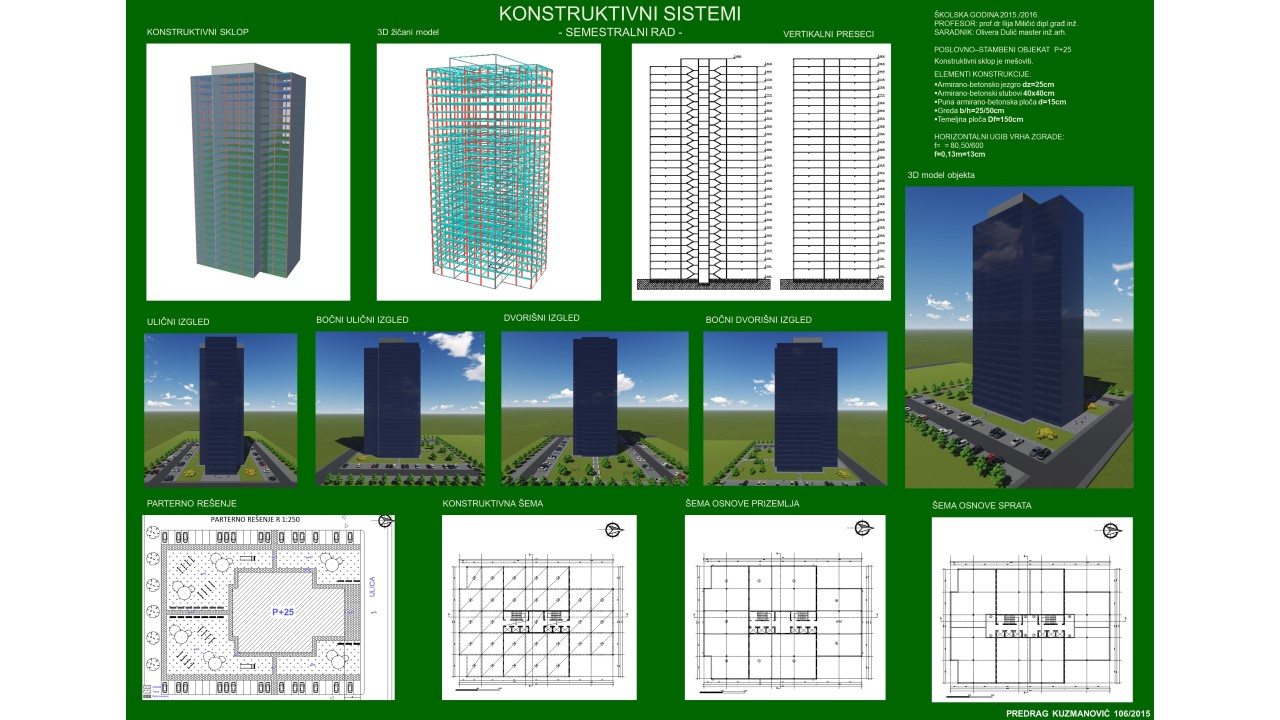Click the north arrow in Parterno rešenje plan
1280x720 pixels.
click(x=386, y=520)
